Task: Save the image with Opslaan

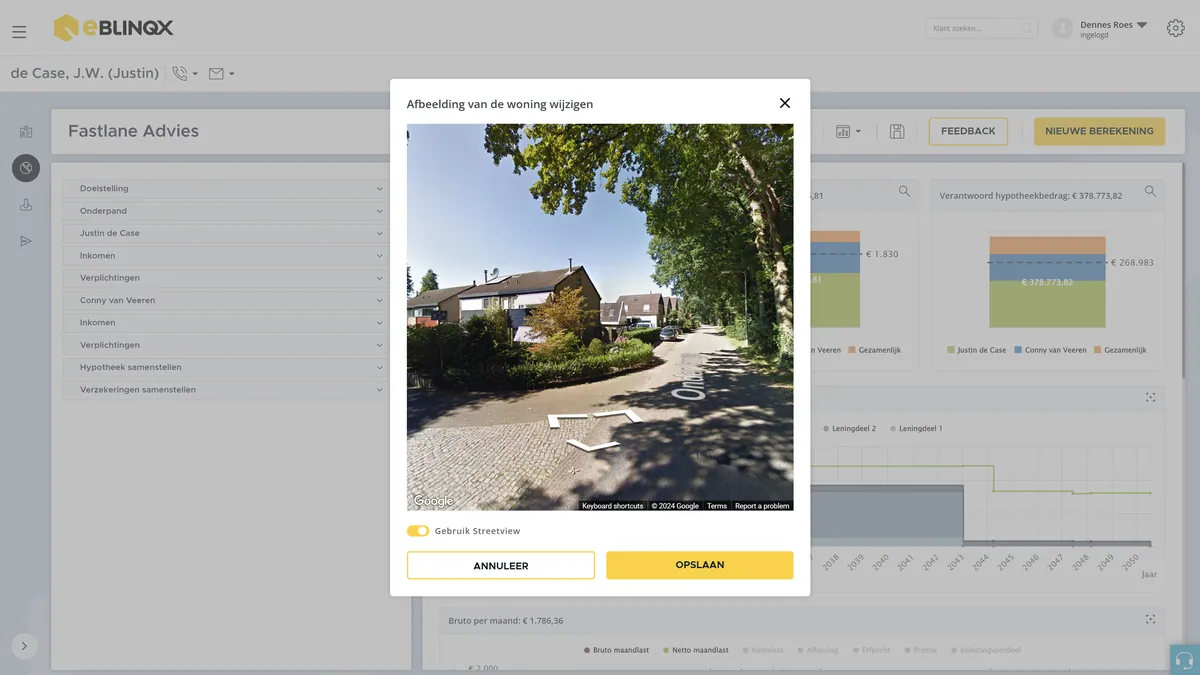Action: [700, 565]
